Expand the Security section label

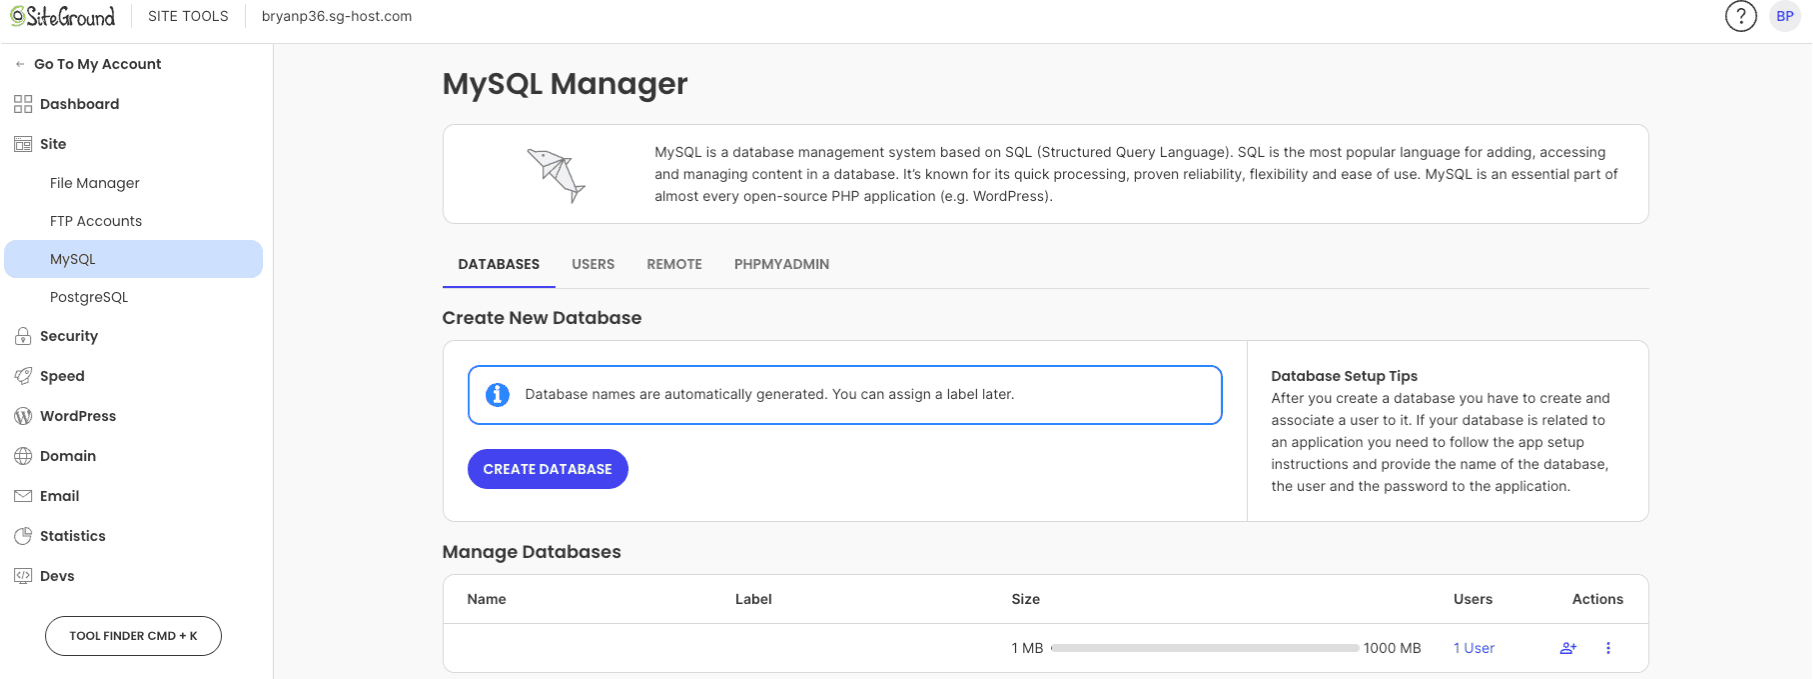(x=69, y=336)
